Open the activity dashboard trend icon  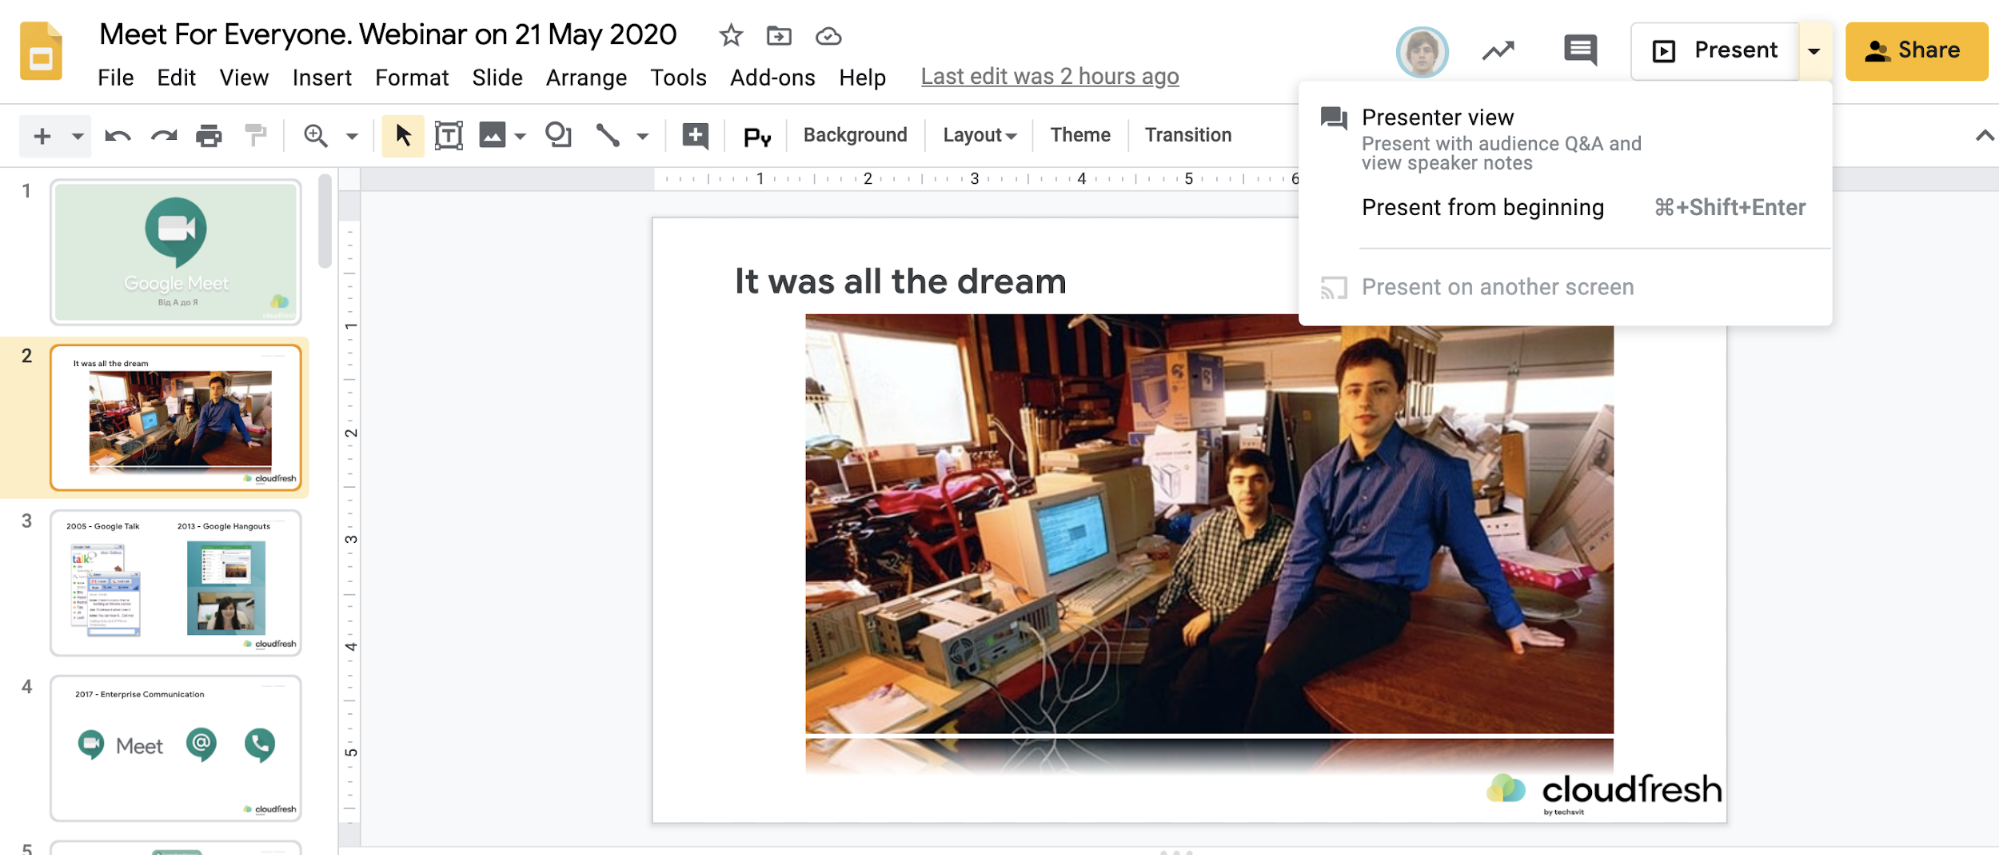(x=1498, y=50)
